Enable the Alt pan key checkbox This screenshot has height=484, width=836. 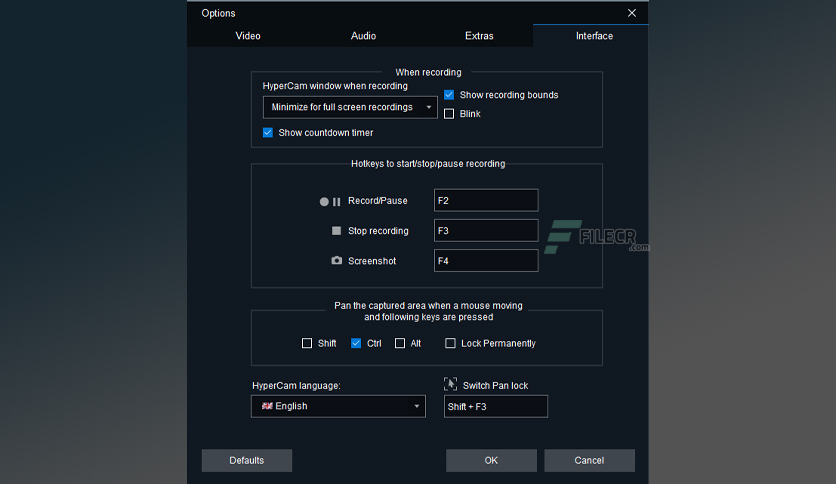pyautogui.click(x=400, y=343)
